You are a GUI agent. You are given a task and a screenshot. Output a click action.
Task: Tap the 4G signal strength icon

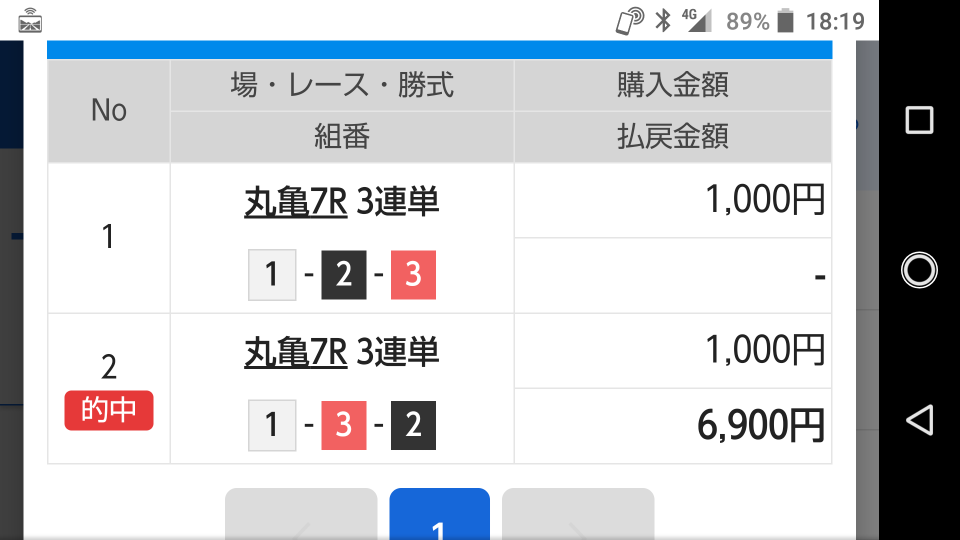click(697, 21)
